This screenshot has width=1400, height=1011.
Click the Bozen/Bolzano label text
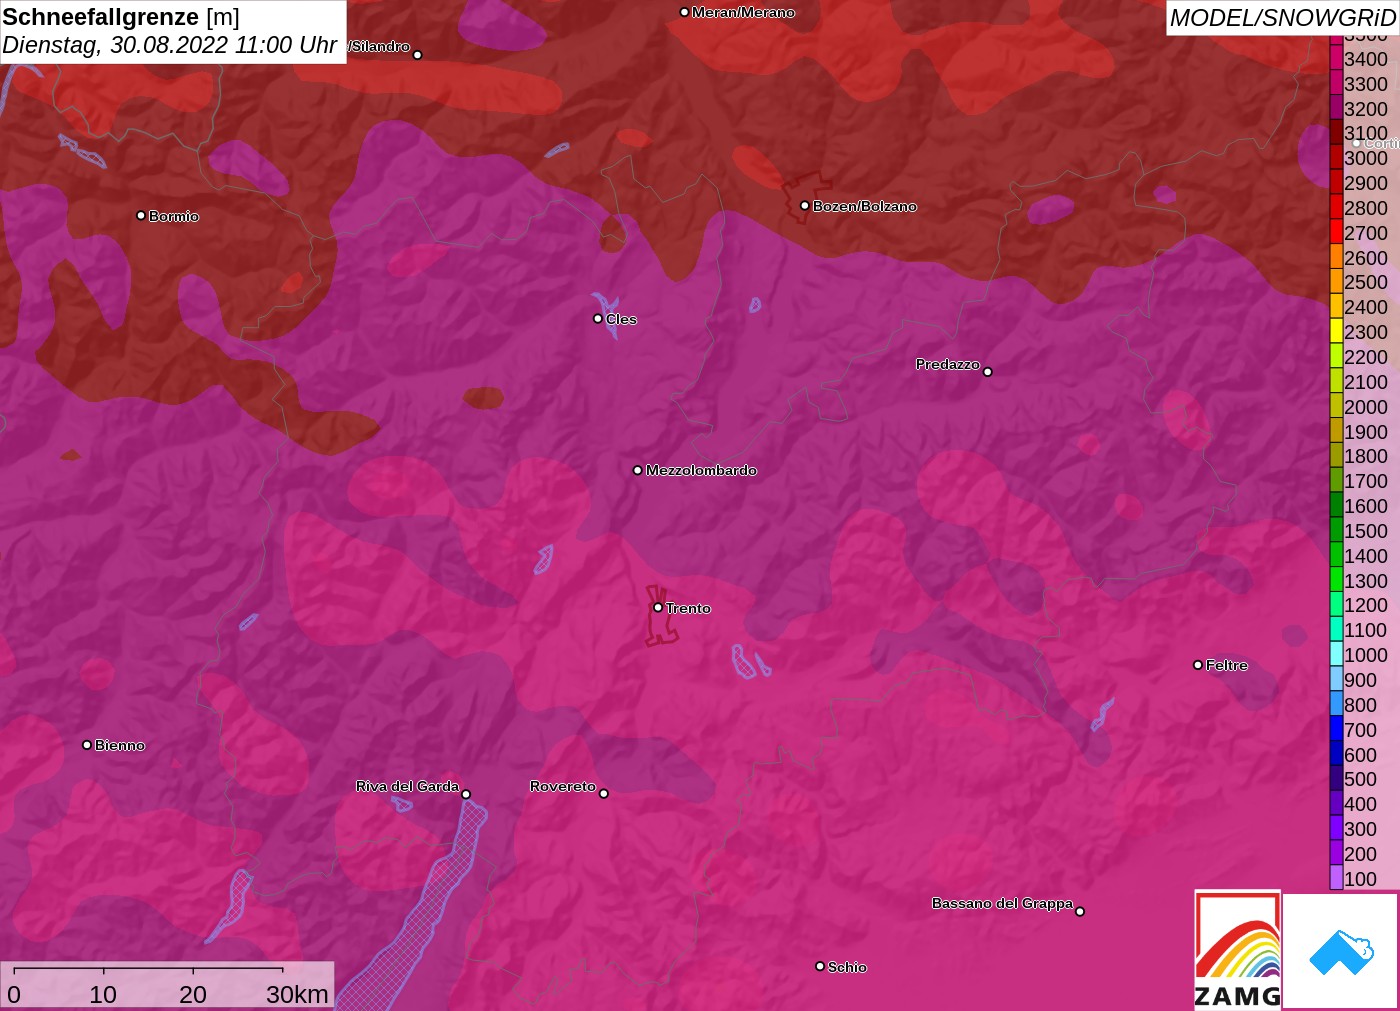[864, 206]
